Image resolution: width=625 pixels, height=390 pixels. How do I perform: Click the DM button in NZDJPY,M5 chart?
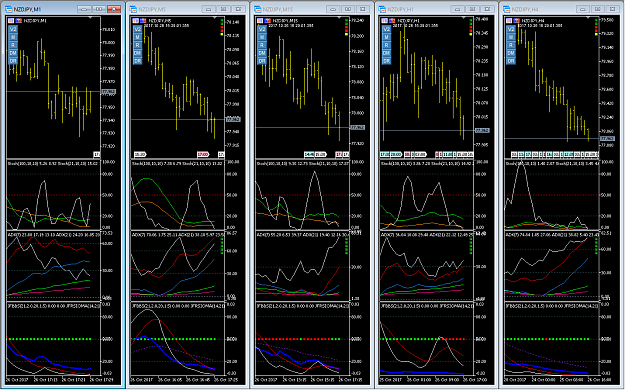click(138, 53)
